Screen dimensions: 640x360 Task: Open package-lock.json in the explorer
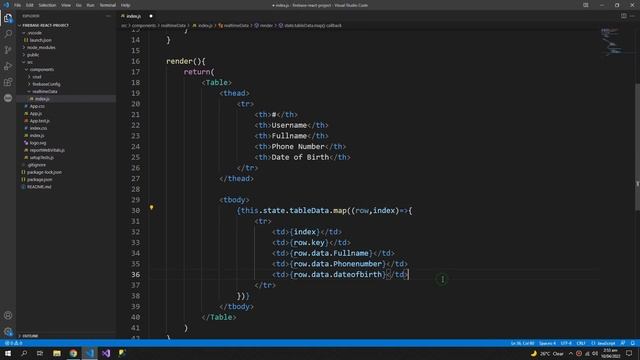(x=44, y=172)
